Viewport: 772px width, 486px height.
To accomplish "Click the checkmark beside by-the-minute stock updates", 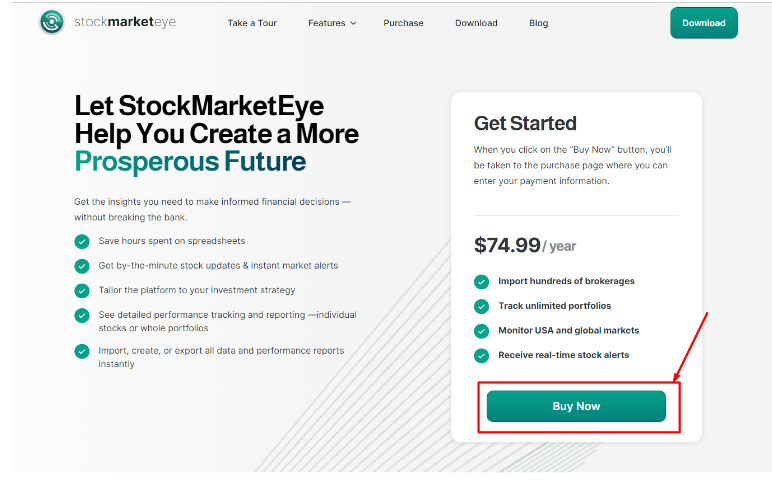I will click(82, 266).
